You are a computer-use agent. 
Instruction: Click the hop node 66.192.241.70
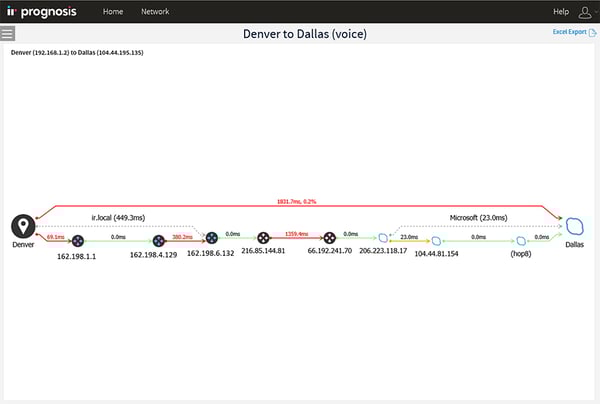(x=330, y=238)
